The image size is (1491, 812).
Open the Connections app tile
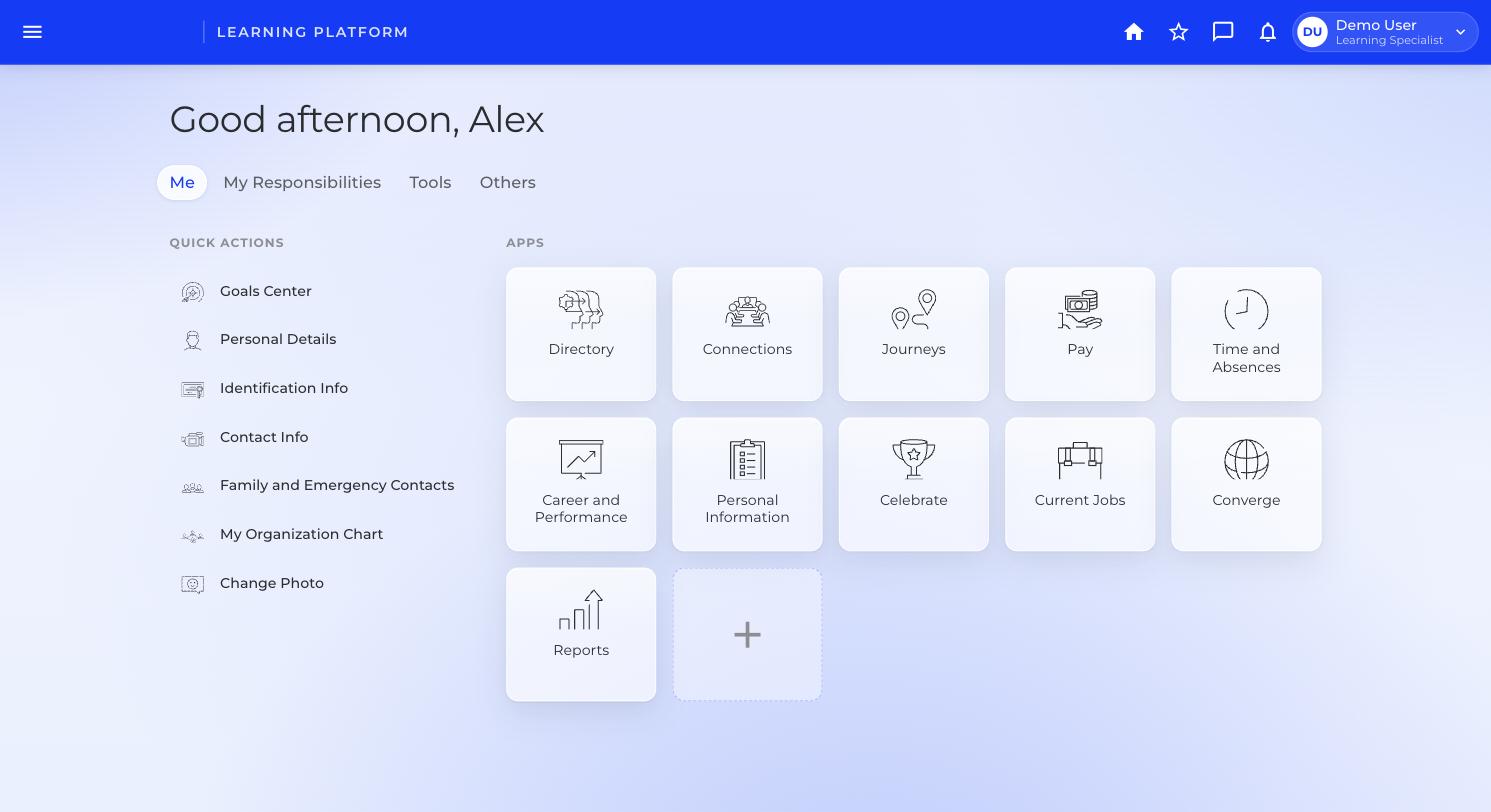[747, 334]
